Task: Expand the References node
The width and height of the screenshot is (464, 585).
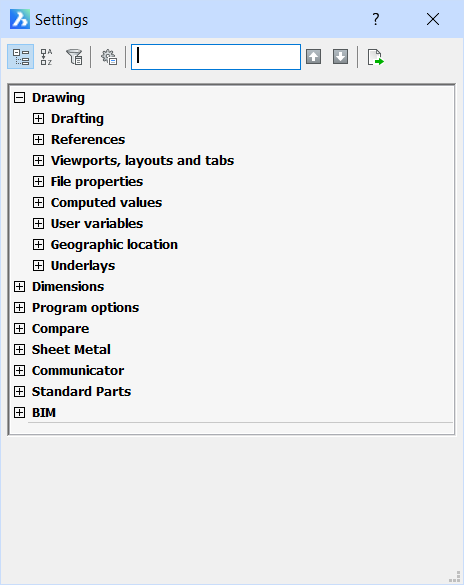Action: pyautogui.click(x=38, y=140)
